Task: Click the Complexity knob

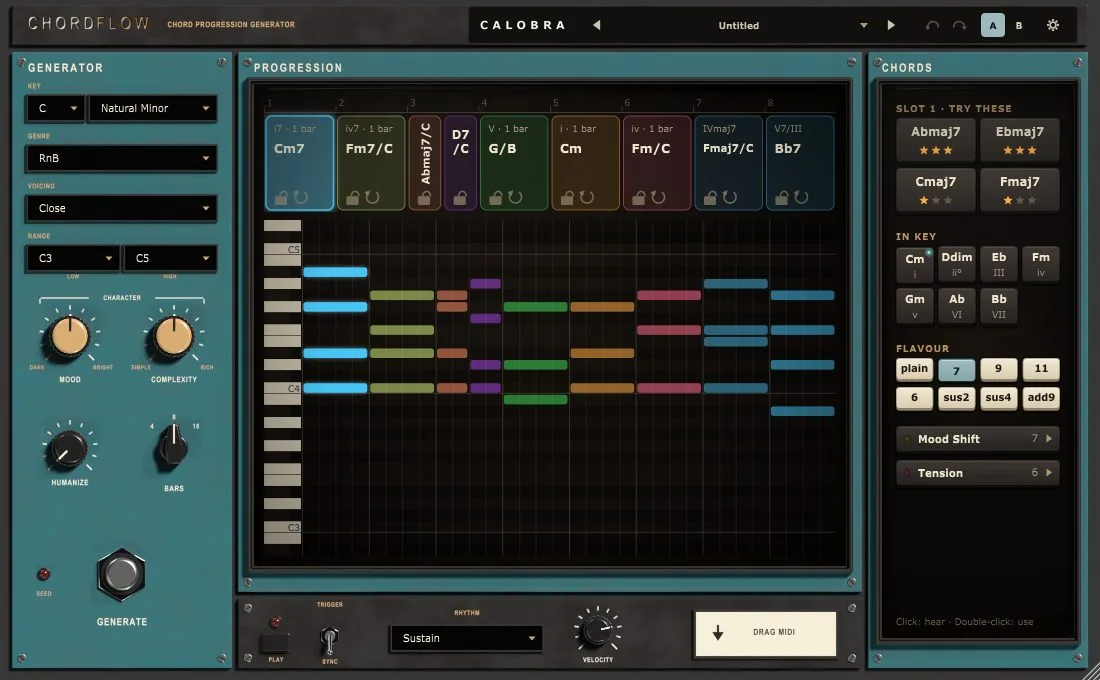Action: 173,336
